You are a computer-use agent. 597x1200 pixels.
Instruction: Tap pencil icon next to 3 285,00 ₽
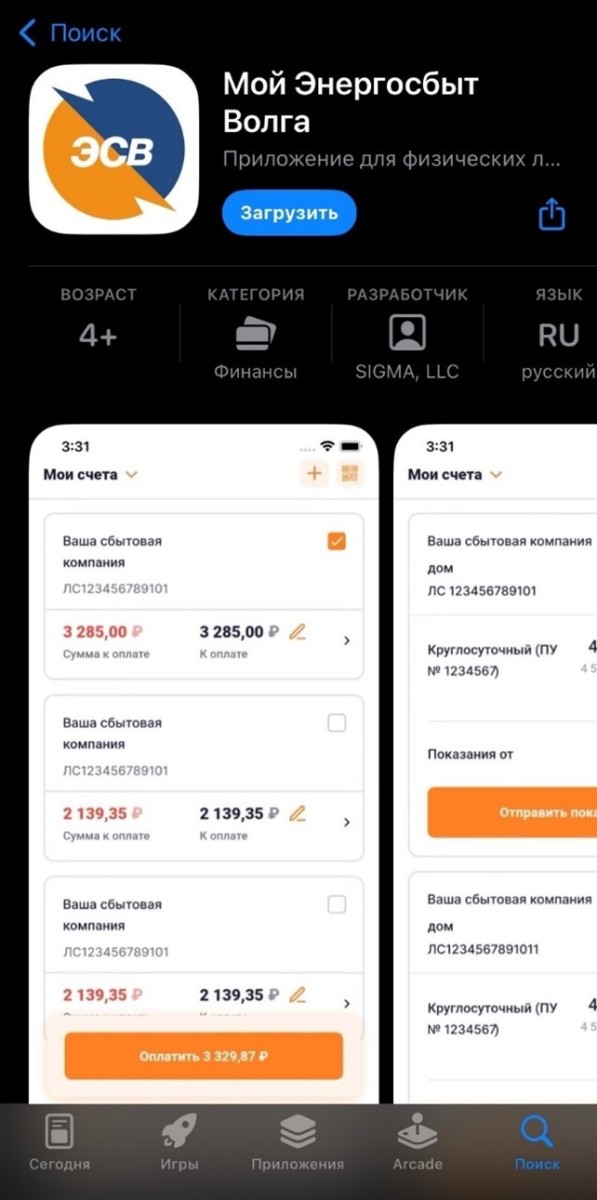pyautogui.click(x=297, y=631)
